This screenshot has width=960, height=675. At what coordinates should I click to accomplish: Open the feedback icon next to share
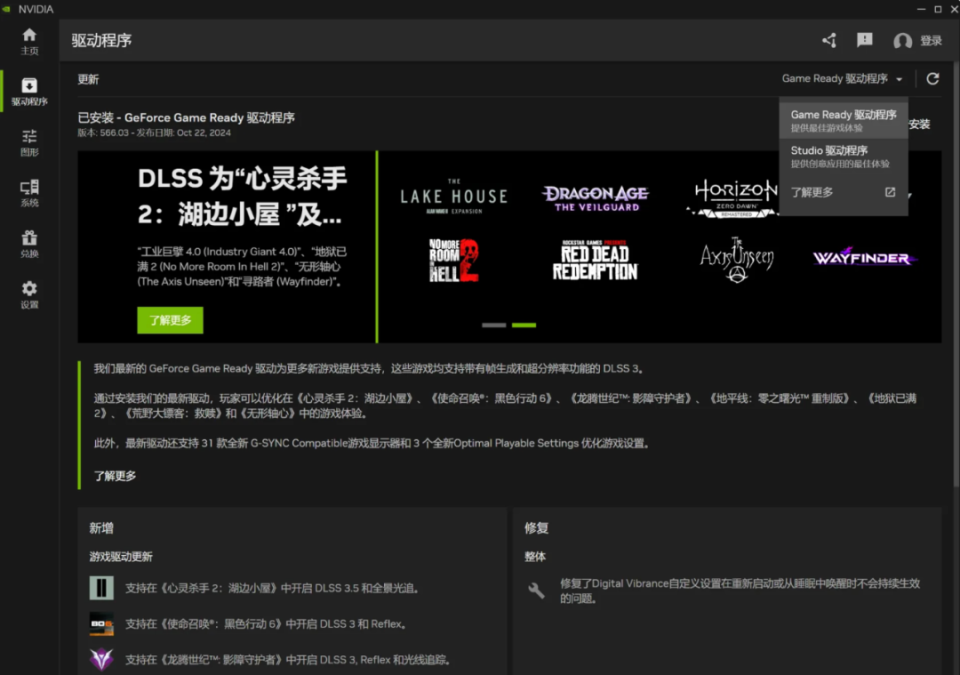(x=864, y=40)
